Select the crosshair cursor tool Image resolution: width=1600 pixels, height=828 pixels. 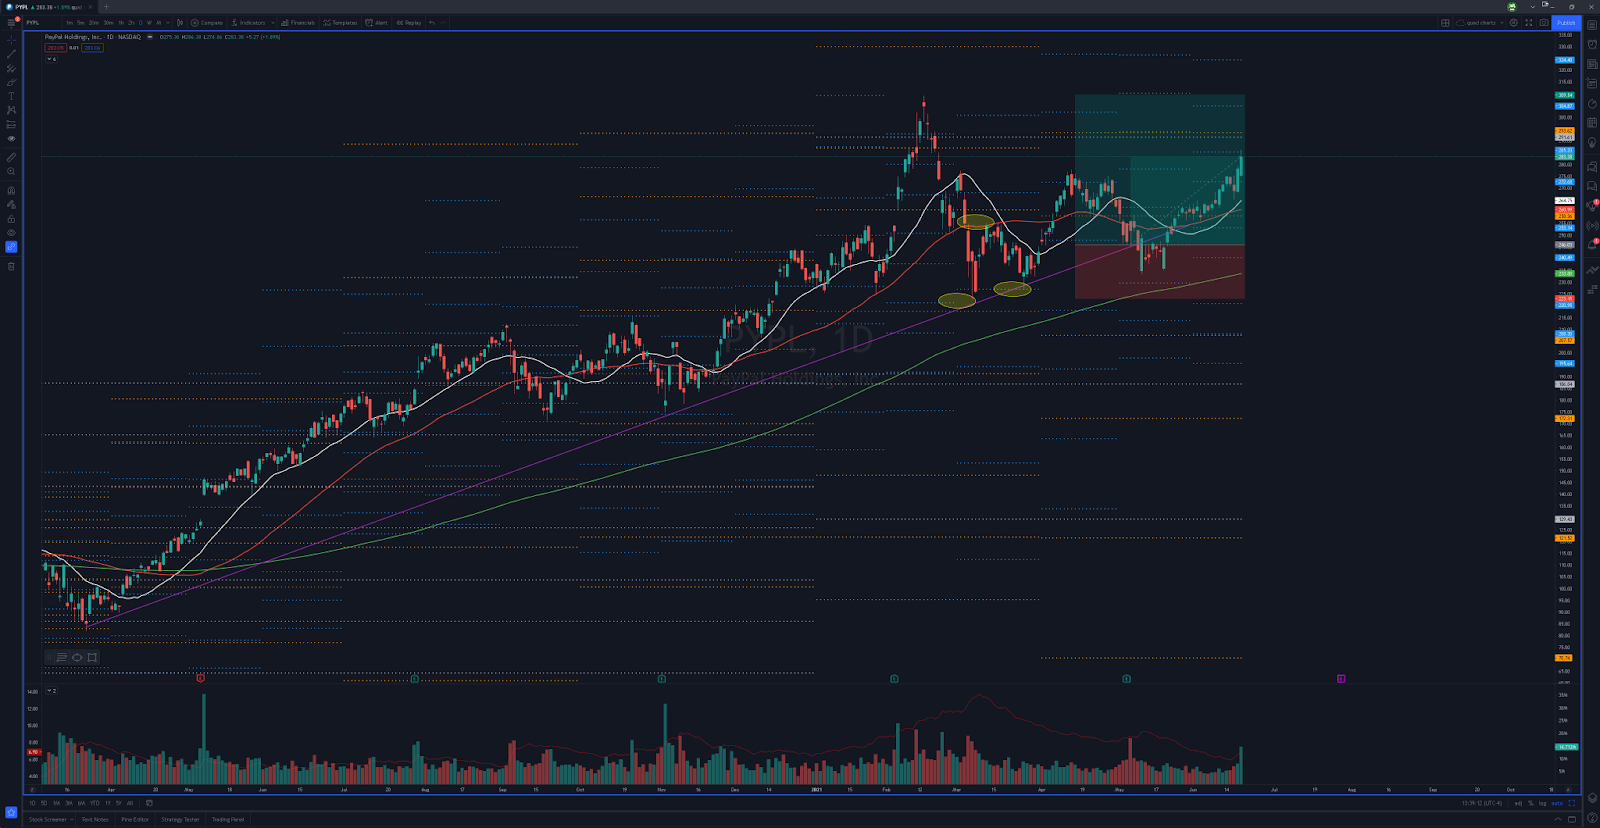pyautogui.click(x=11, y=40)
